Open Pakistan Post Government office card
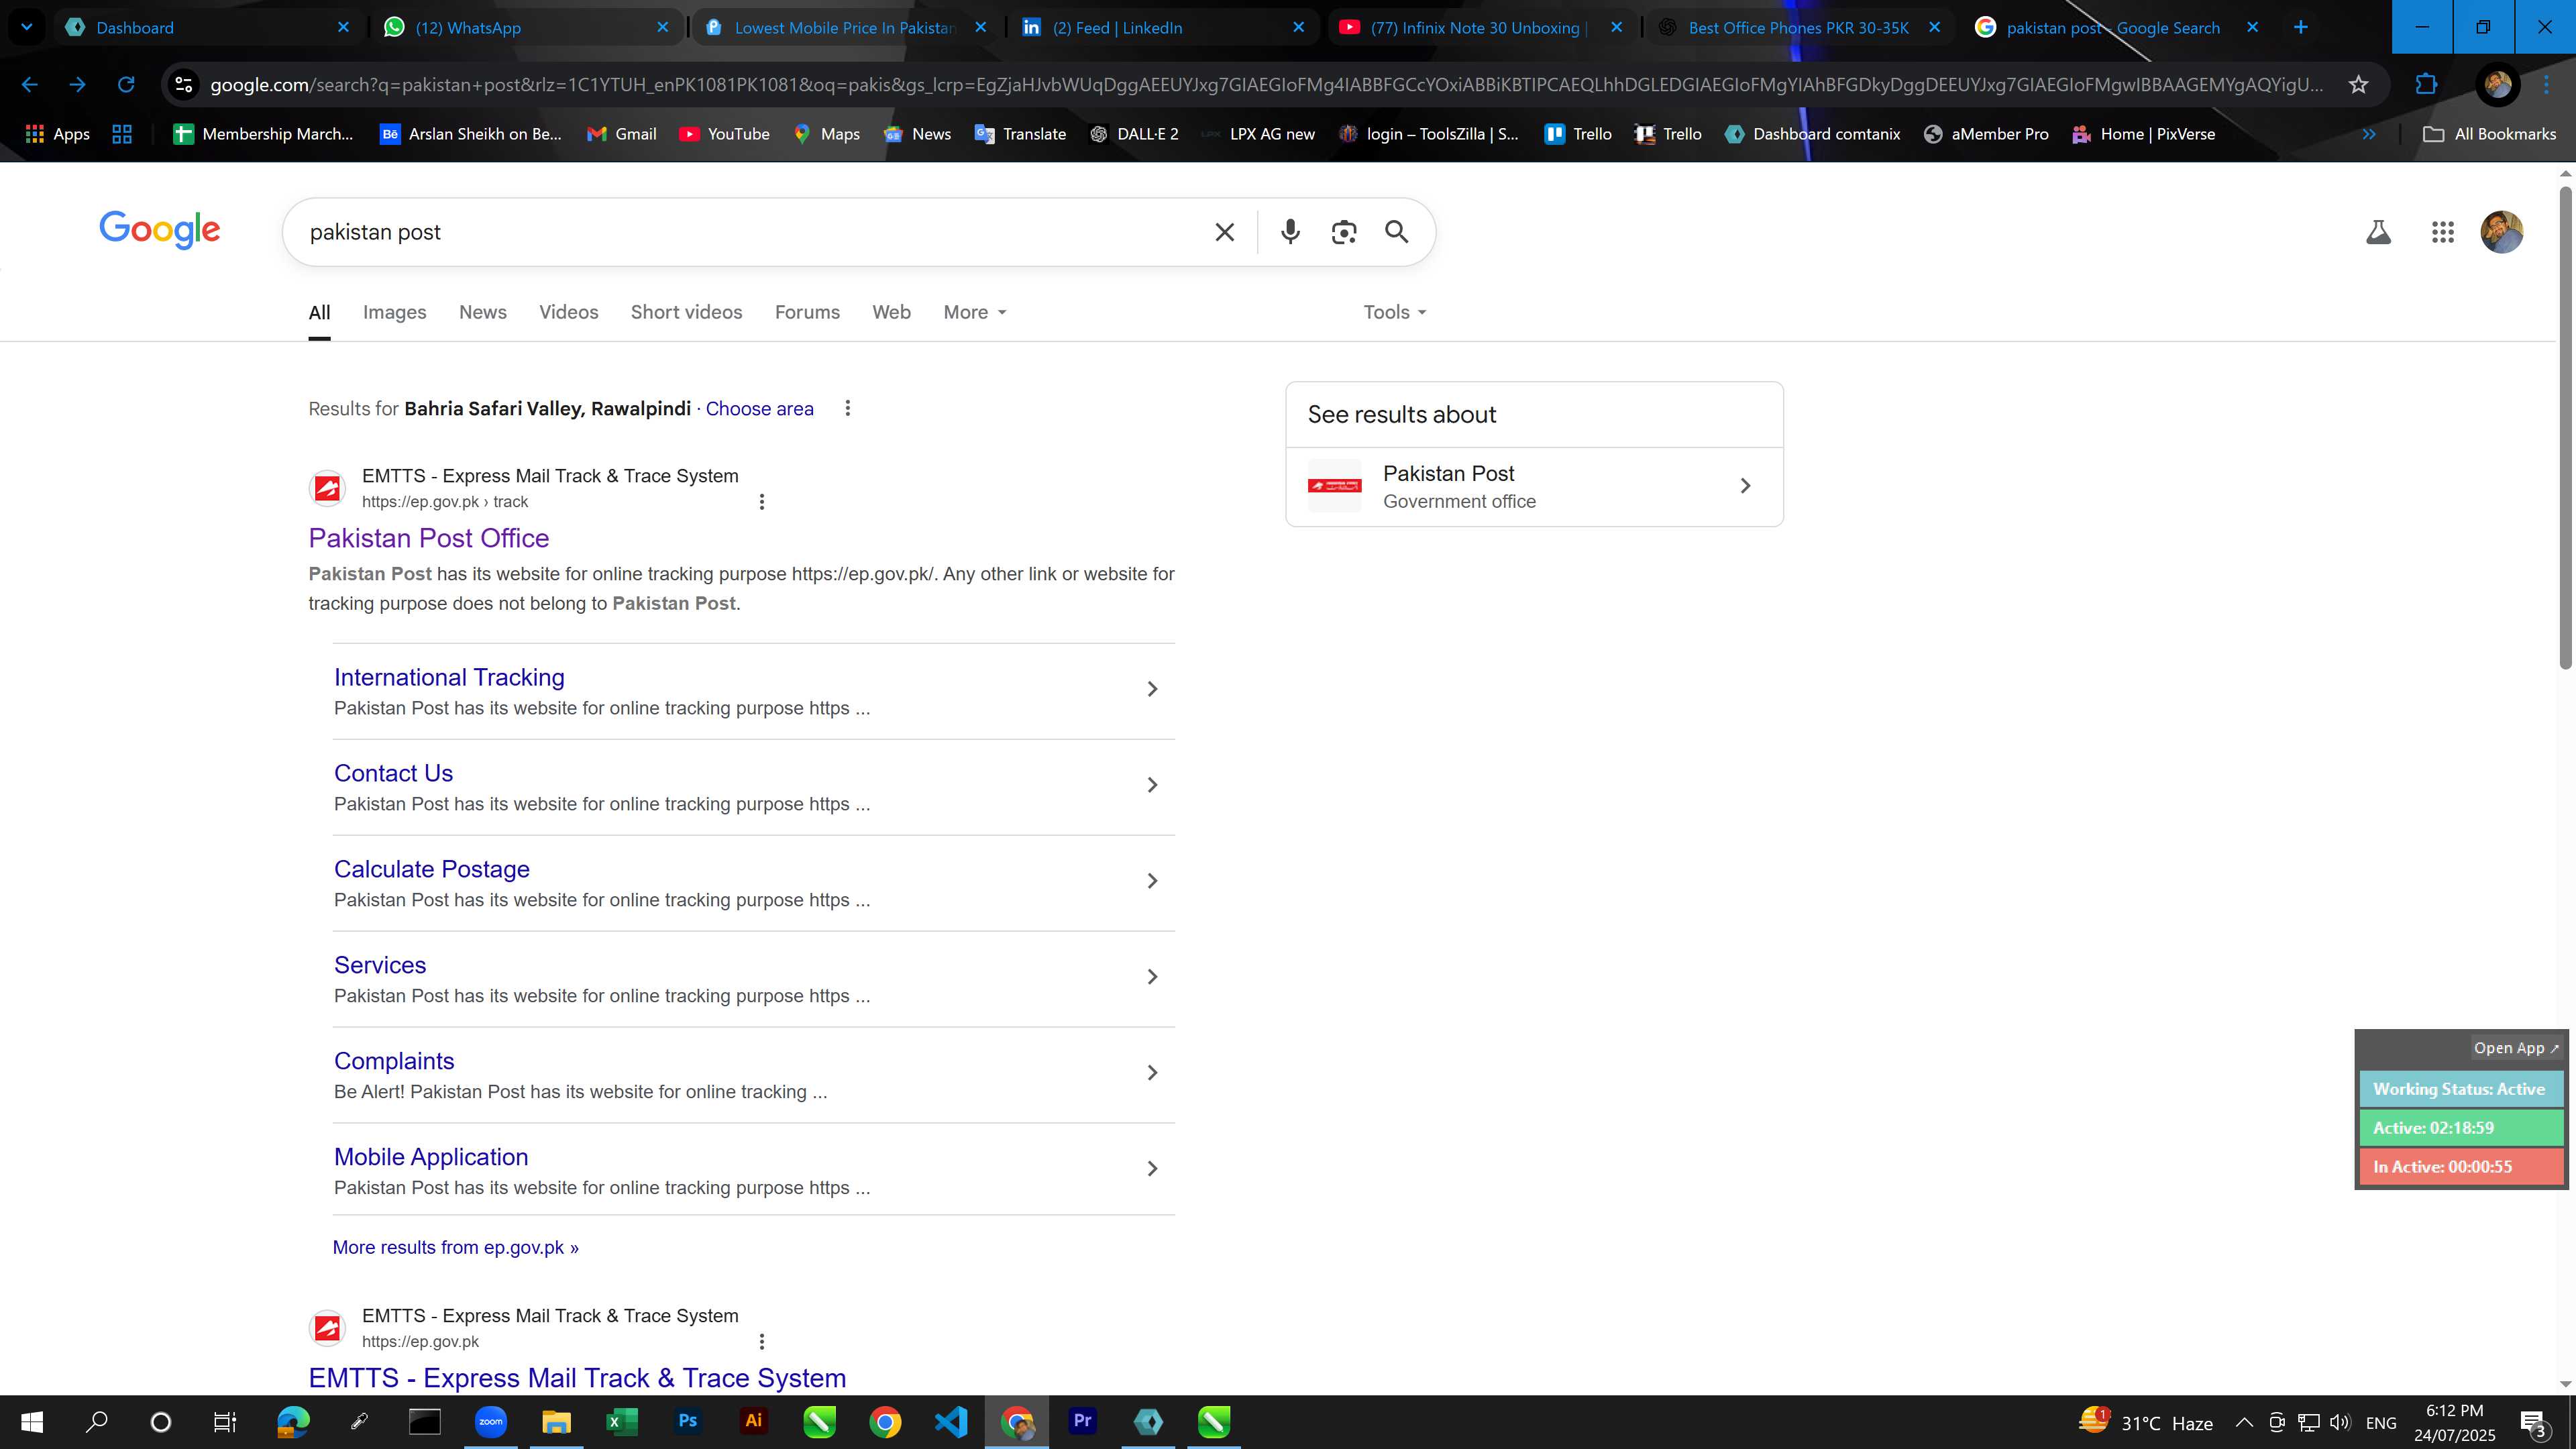2576x1449 pixels. tap(1534, 486)
